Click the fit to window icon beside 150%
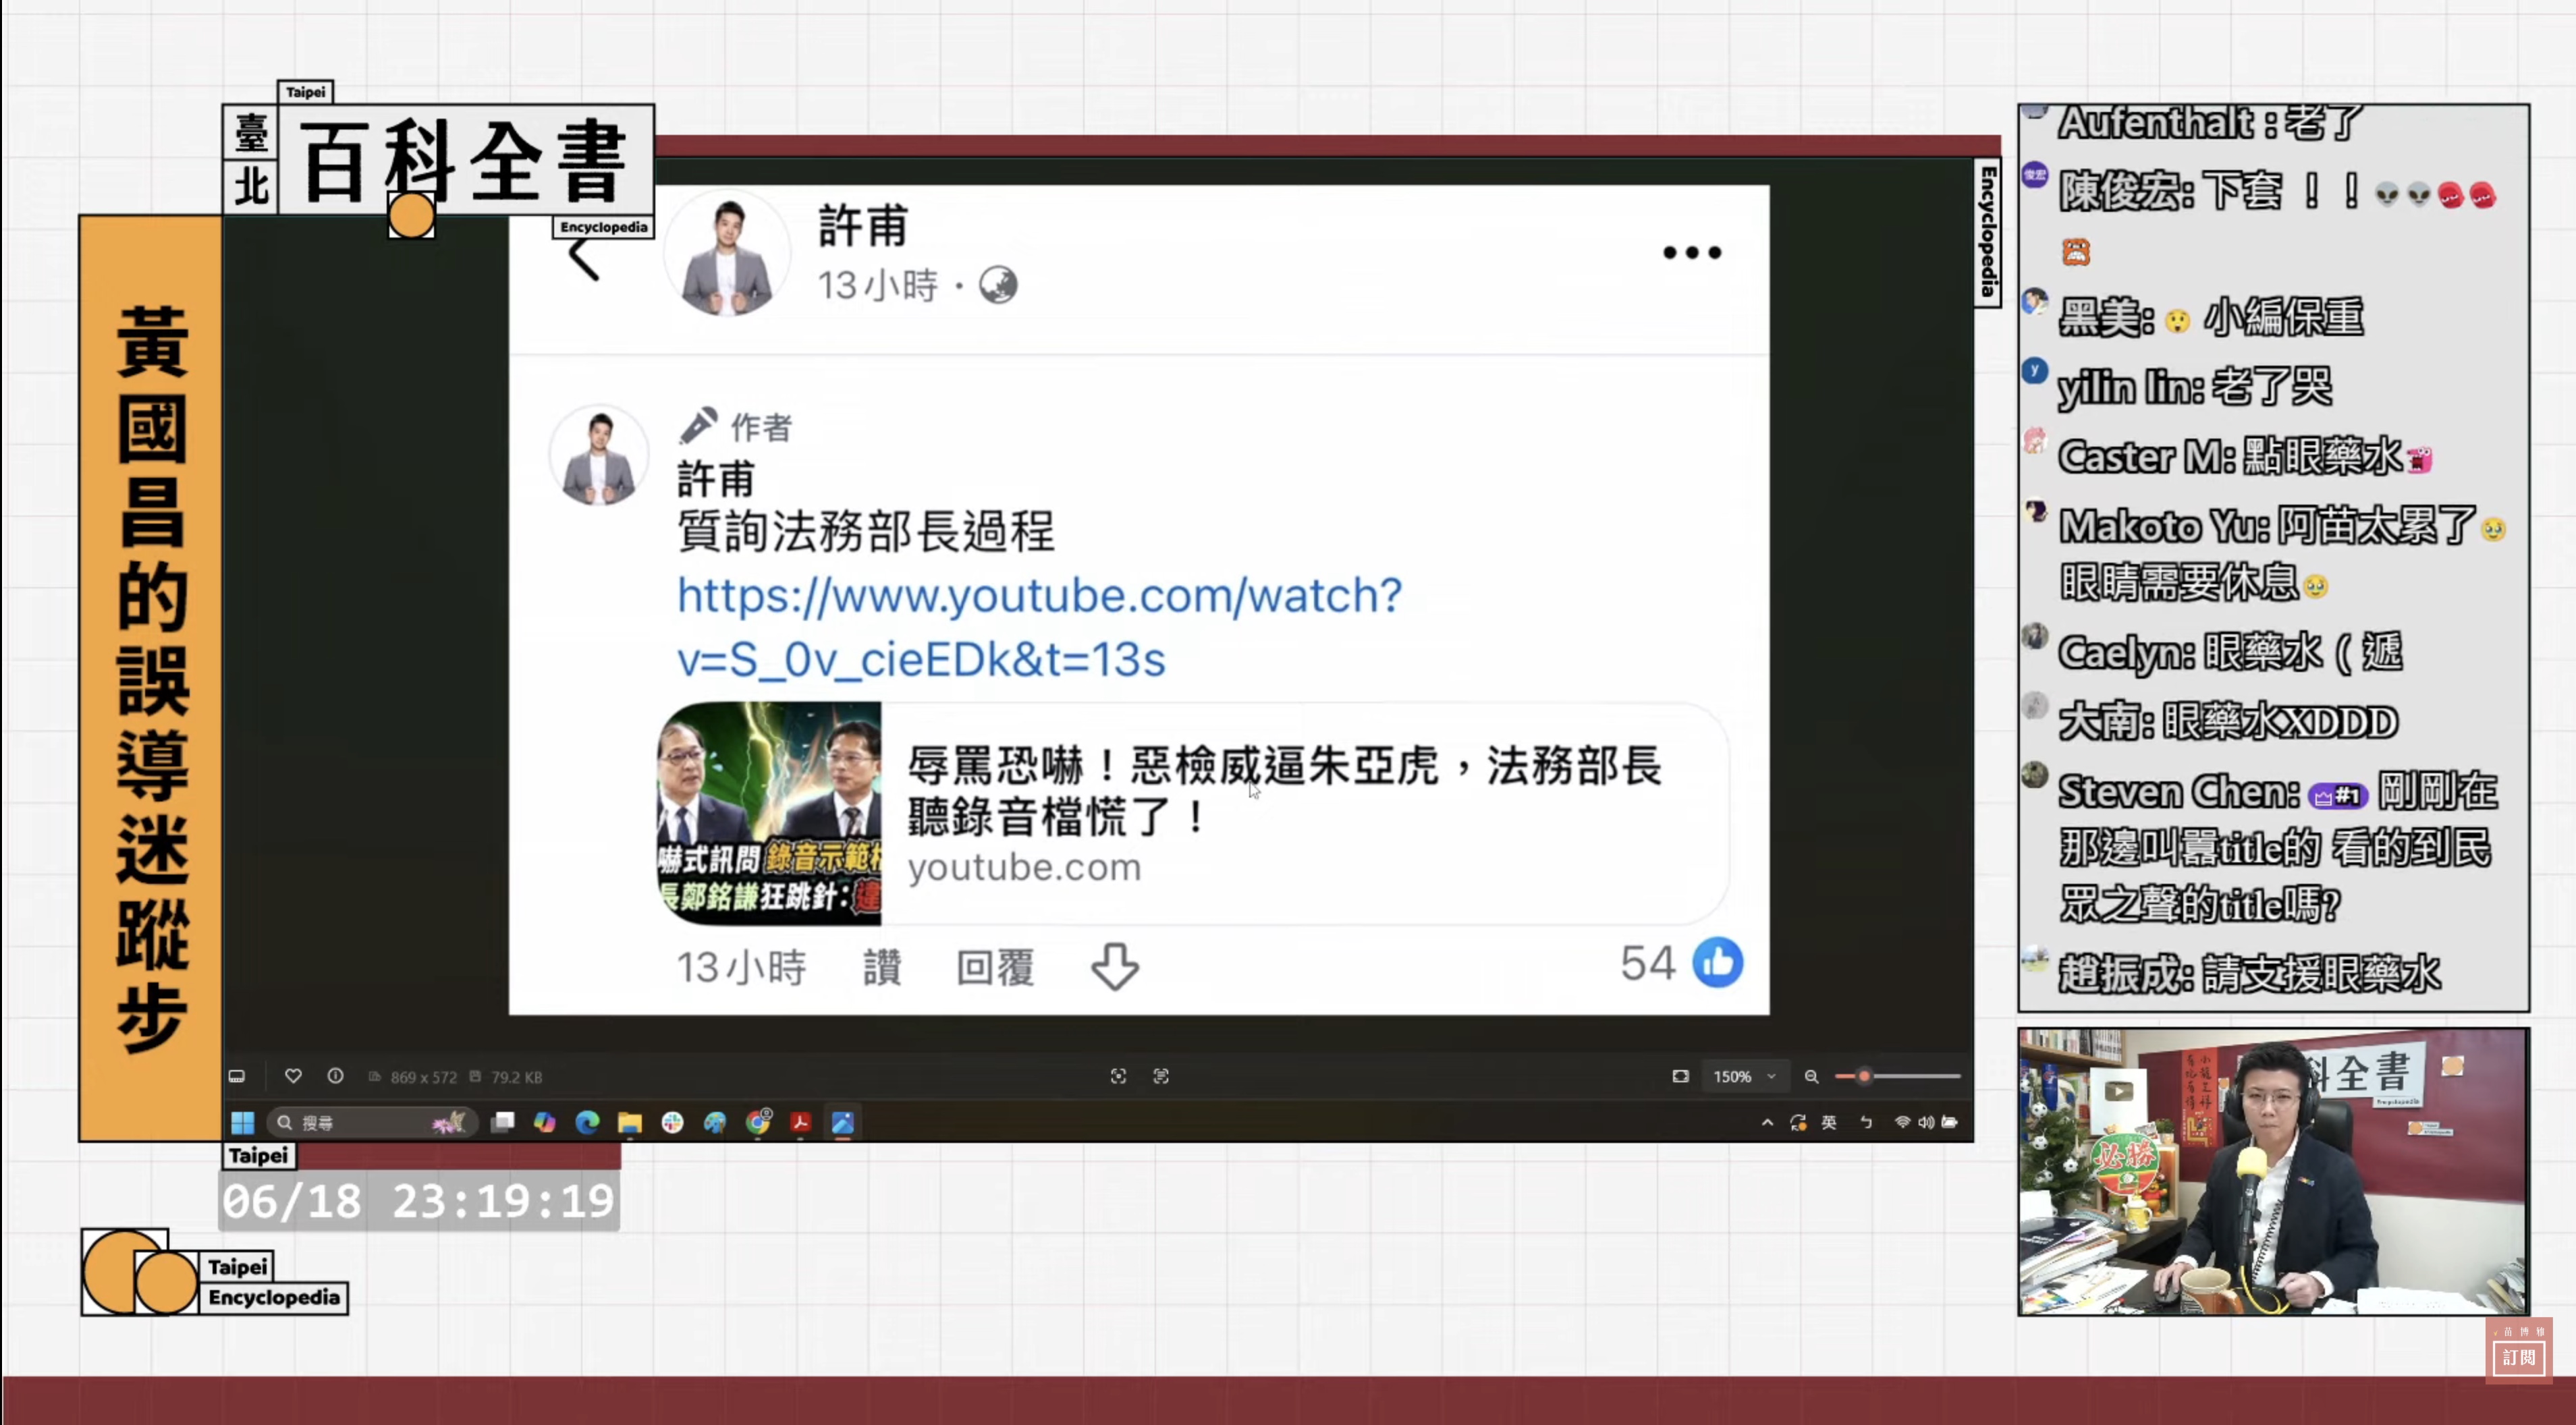The height and width of the screenshot is (1425, 2576). tap(1680, 1076)
